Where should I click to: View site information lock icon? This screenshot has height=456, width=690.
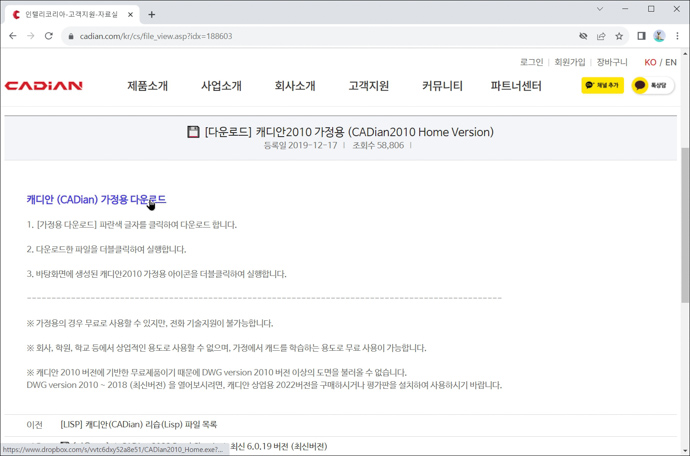pos(70,37)
